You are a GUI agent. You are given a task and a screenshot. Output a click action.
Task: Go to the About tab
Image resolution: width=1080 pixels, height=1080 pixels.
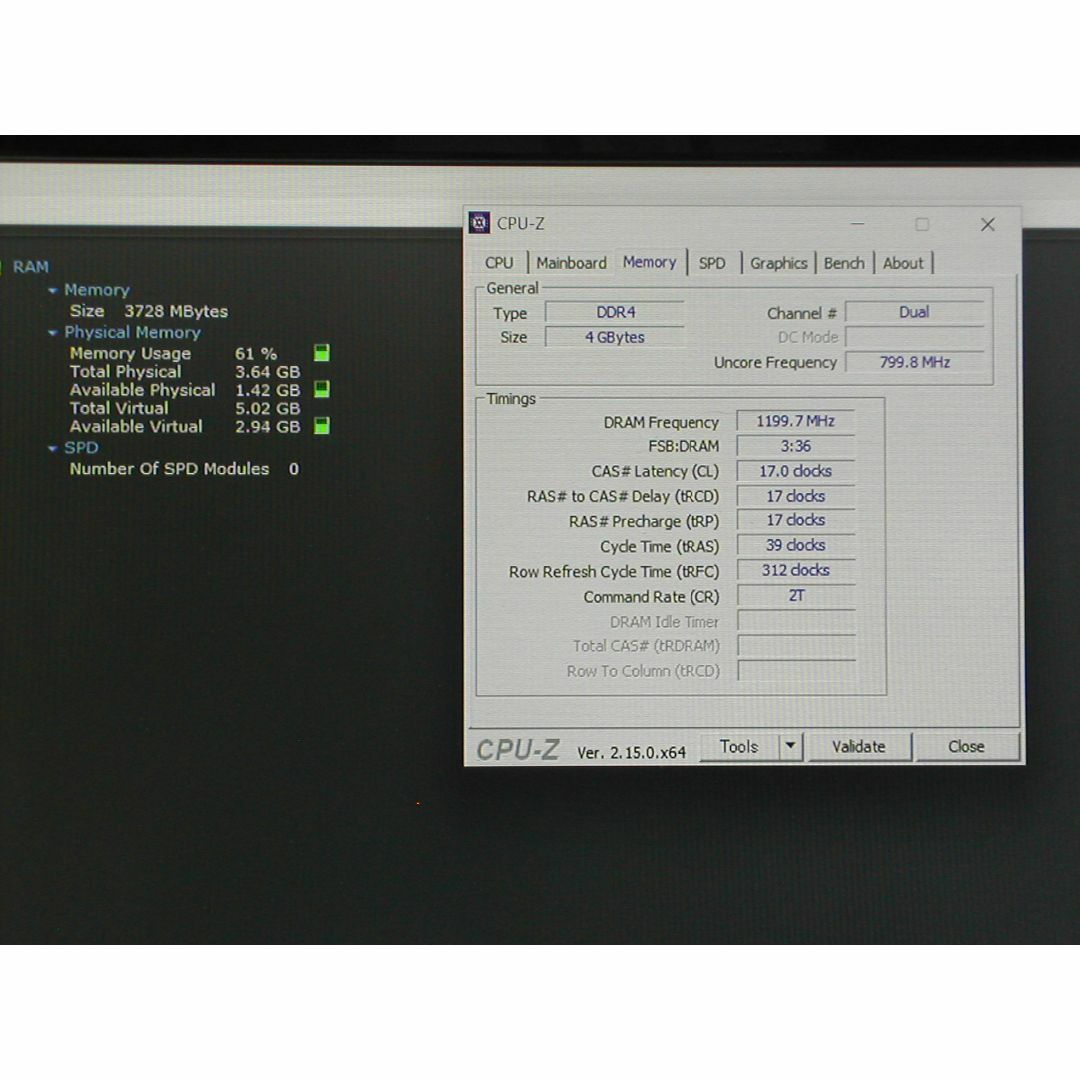903,263
